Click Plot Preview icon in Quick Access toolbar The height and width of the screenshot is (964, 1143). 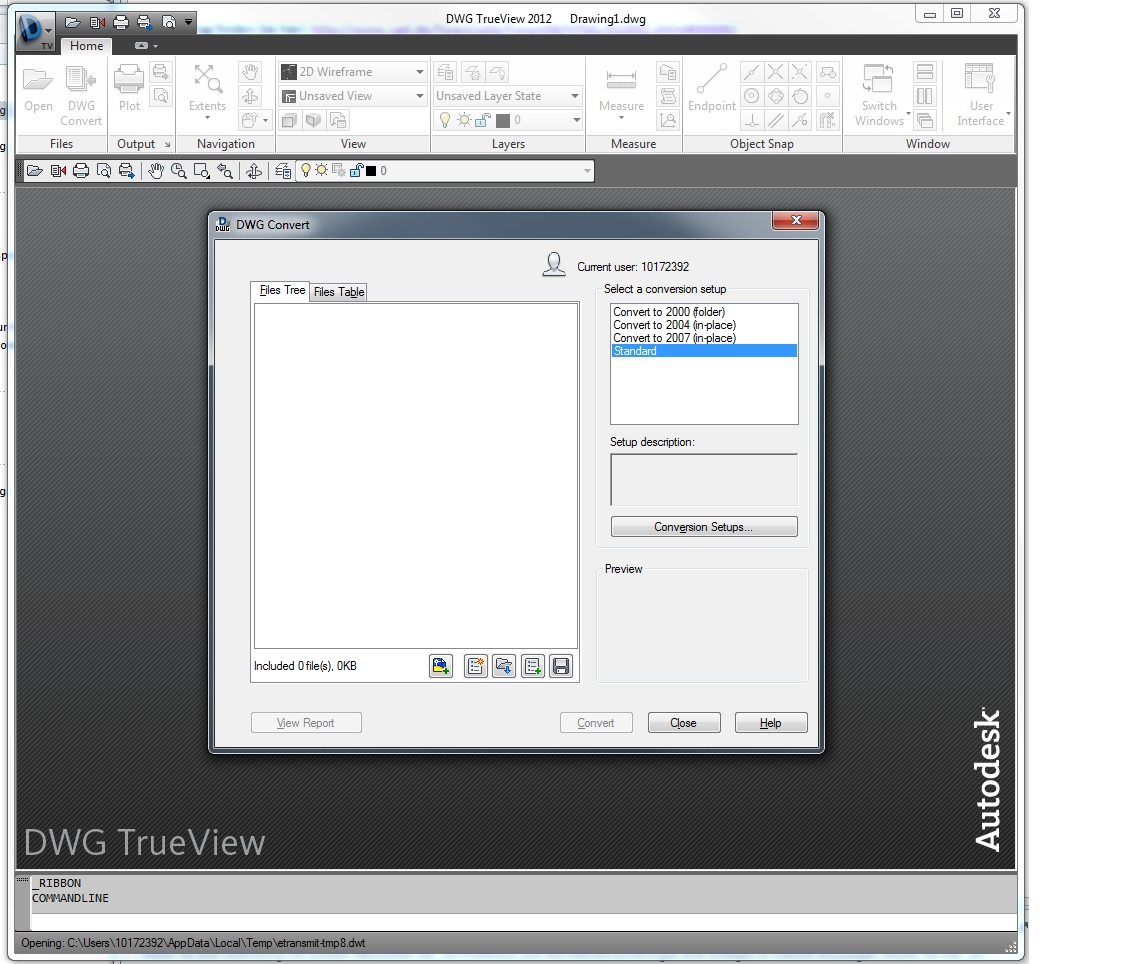coord(168,22)
